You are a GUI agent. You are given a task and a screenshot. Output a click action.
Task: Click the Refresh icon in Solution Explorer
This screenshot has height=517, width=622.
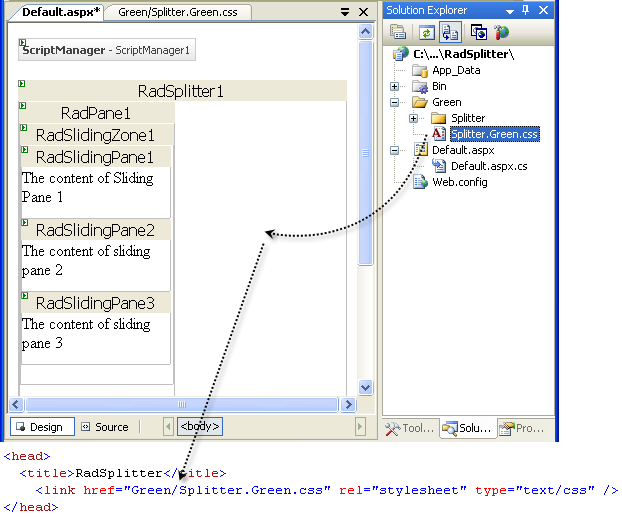[429, 33]
